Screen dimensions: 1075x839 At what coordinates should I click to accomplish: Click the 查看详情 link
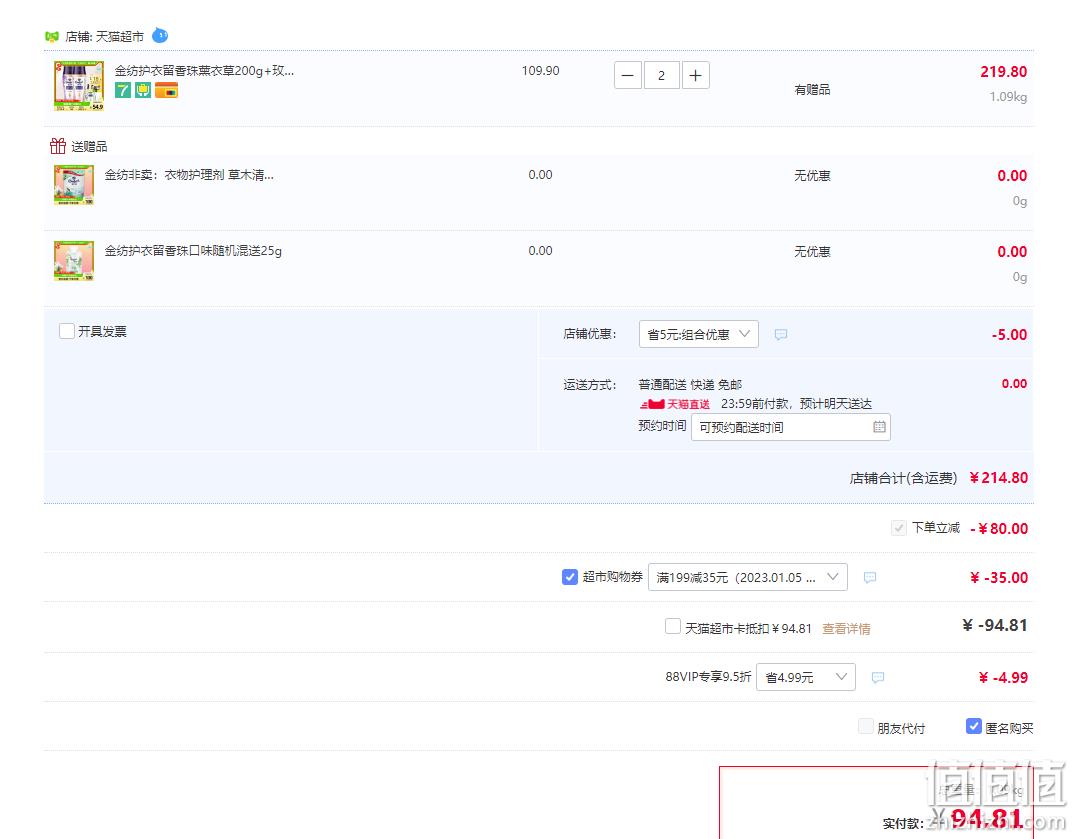(x=846, y=629)
